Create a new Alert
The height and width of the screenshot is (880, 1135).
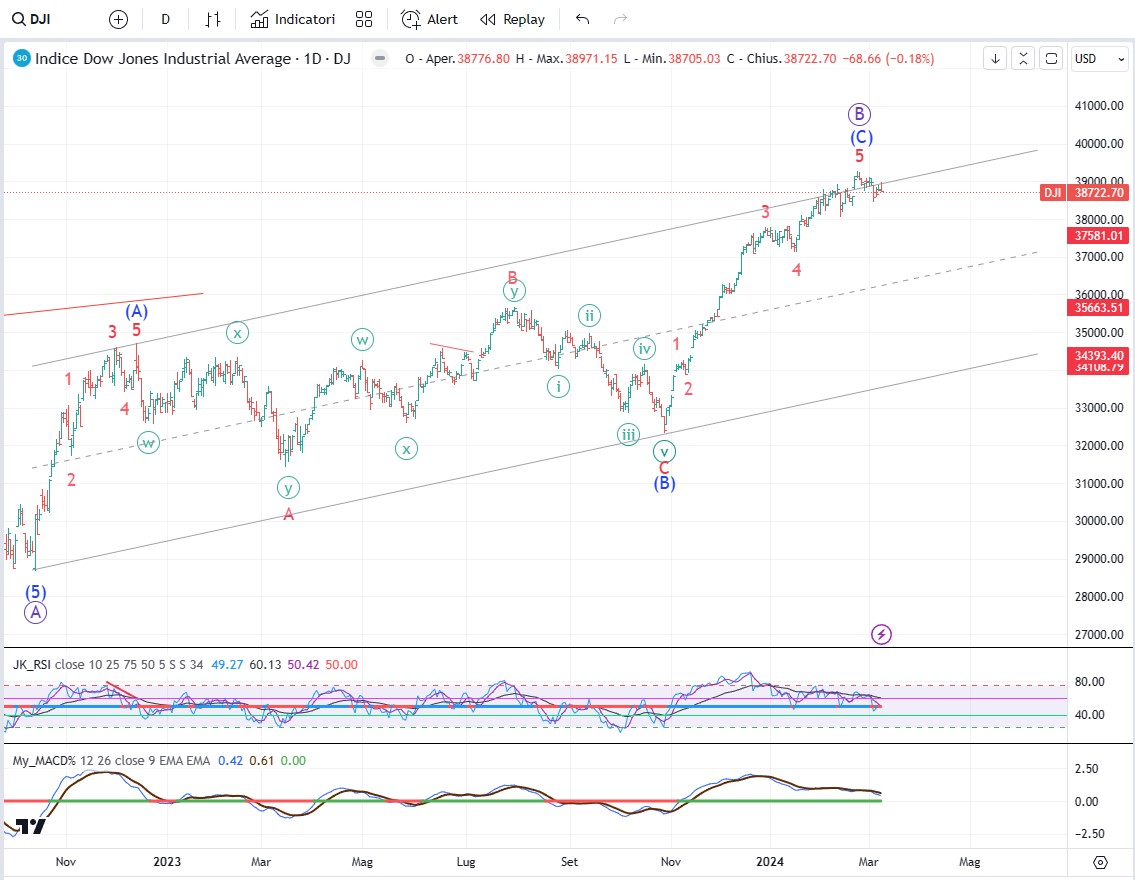(x=429, y=20)
